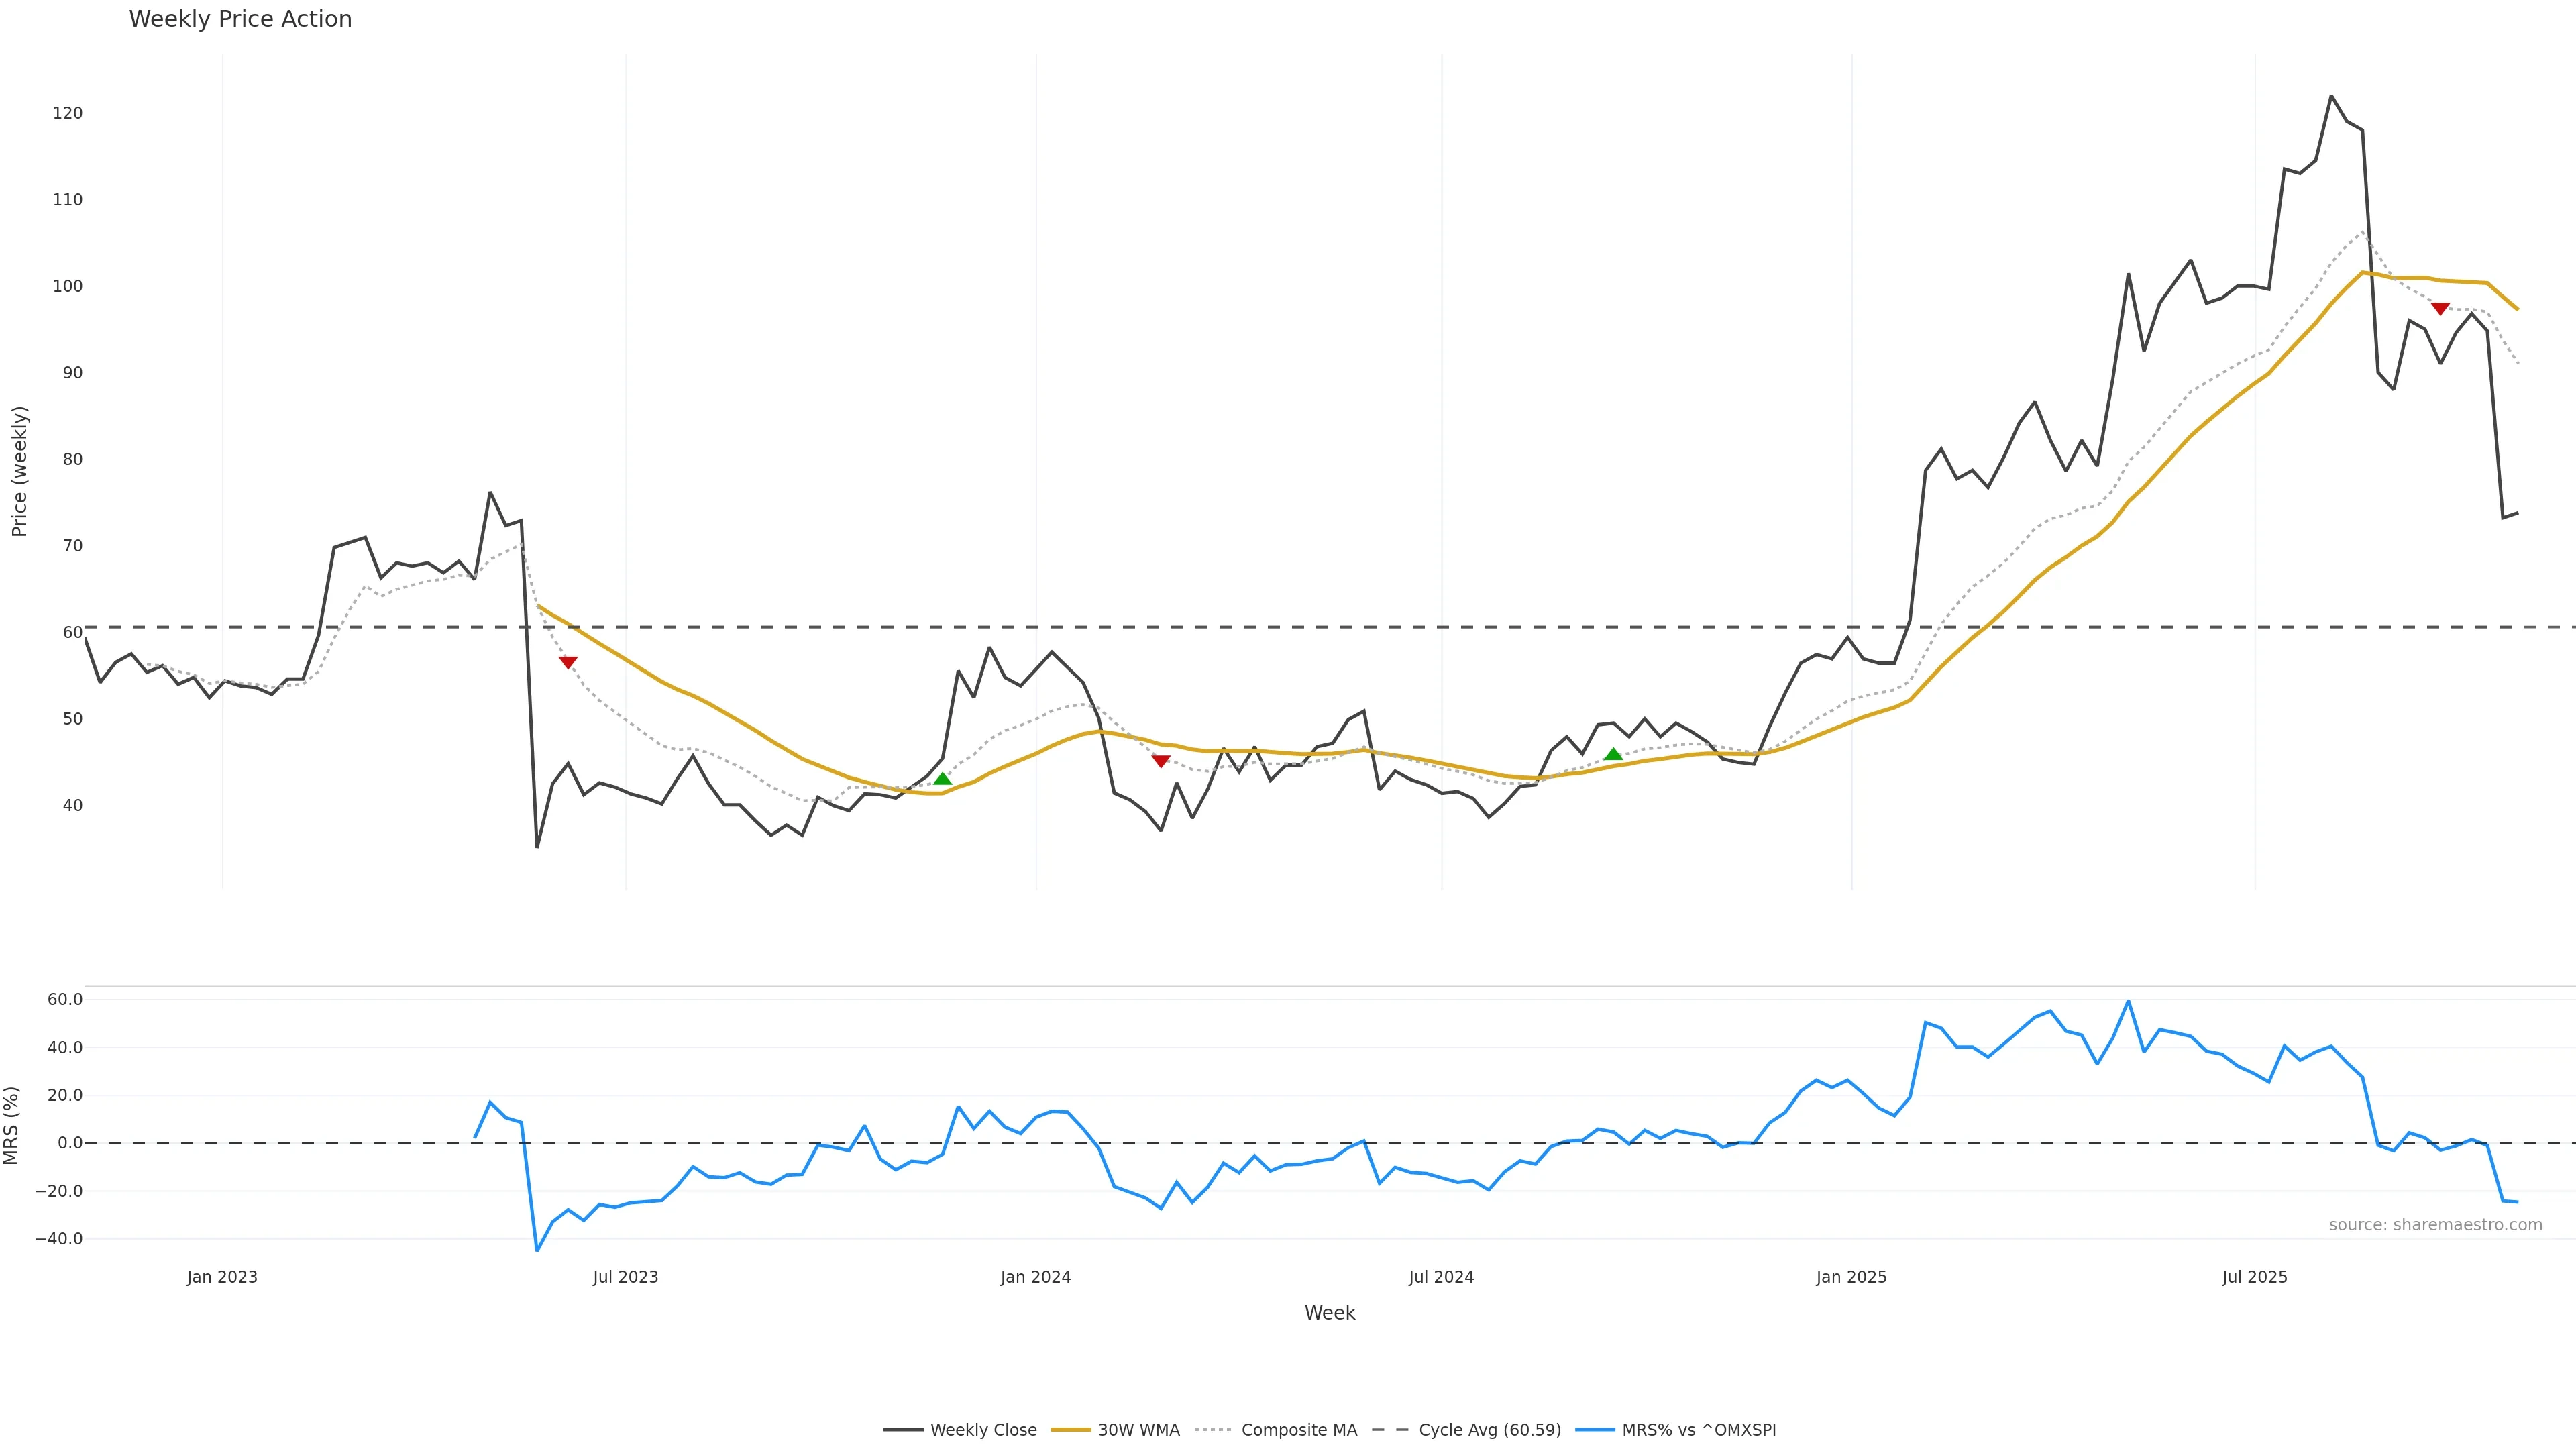This screenshot has width=2576, height=1449.
Task: Click the Weekly Close legend line swatch
Action: pos(903,1430)
